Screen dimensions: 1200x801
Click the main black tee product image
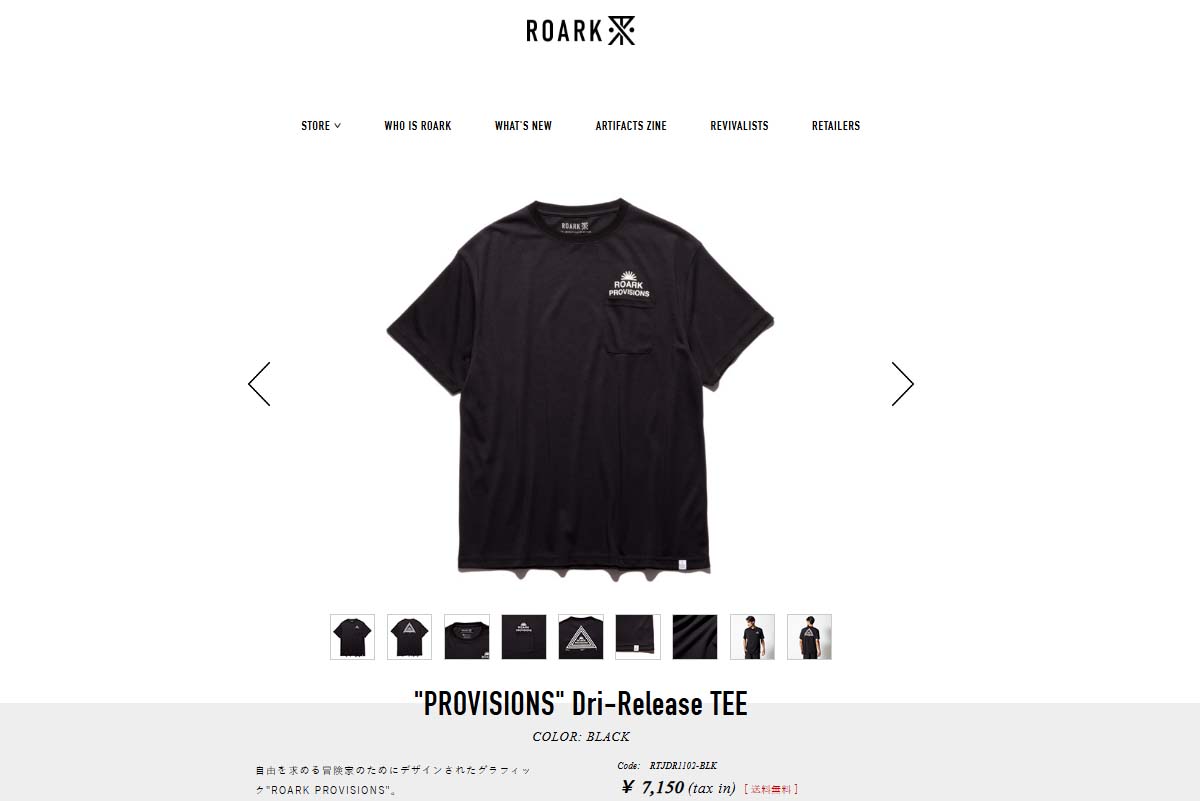[x=580, y=384]
